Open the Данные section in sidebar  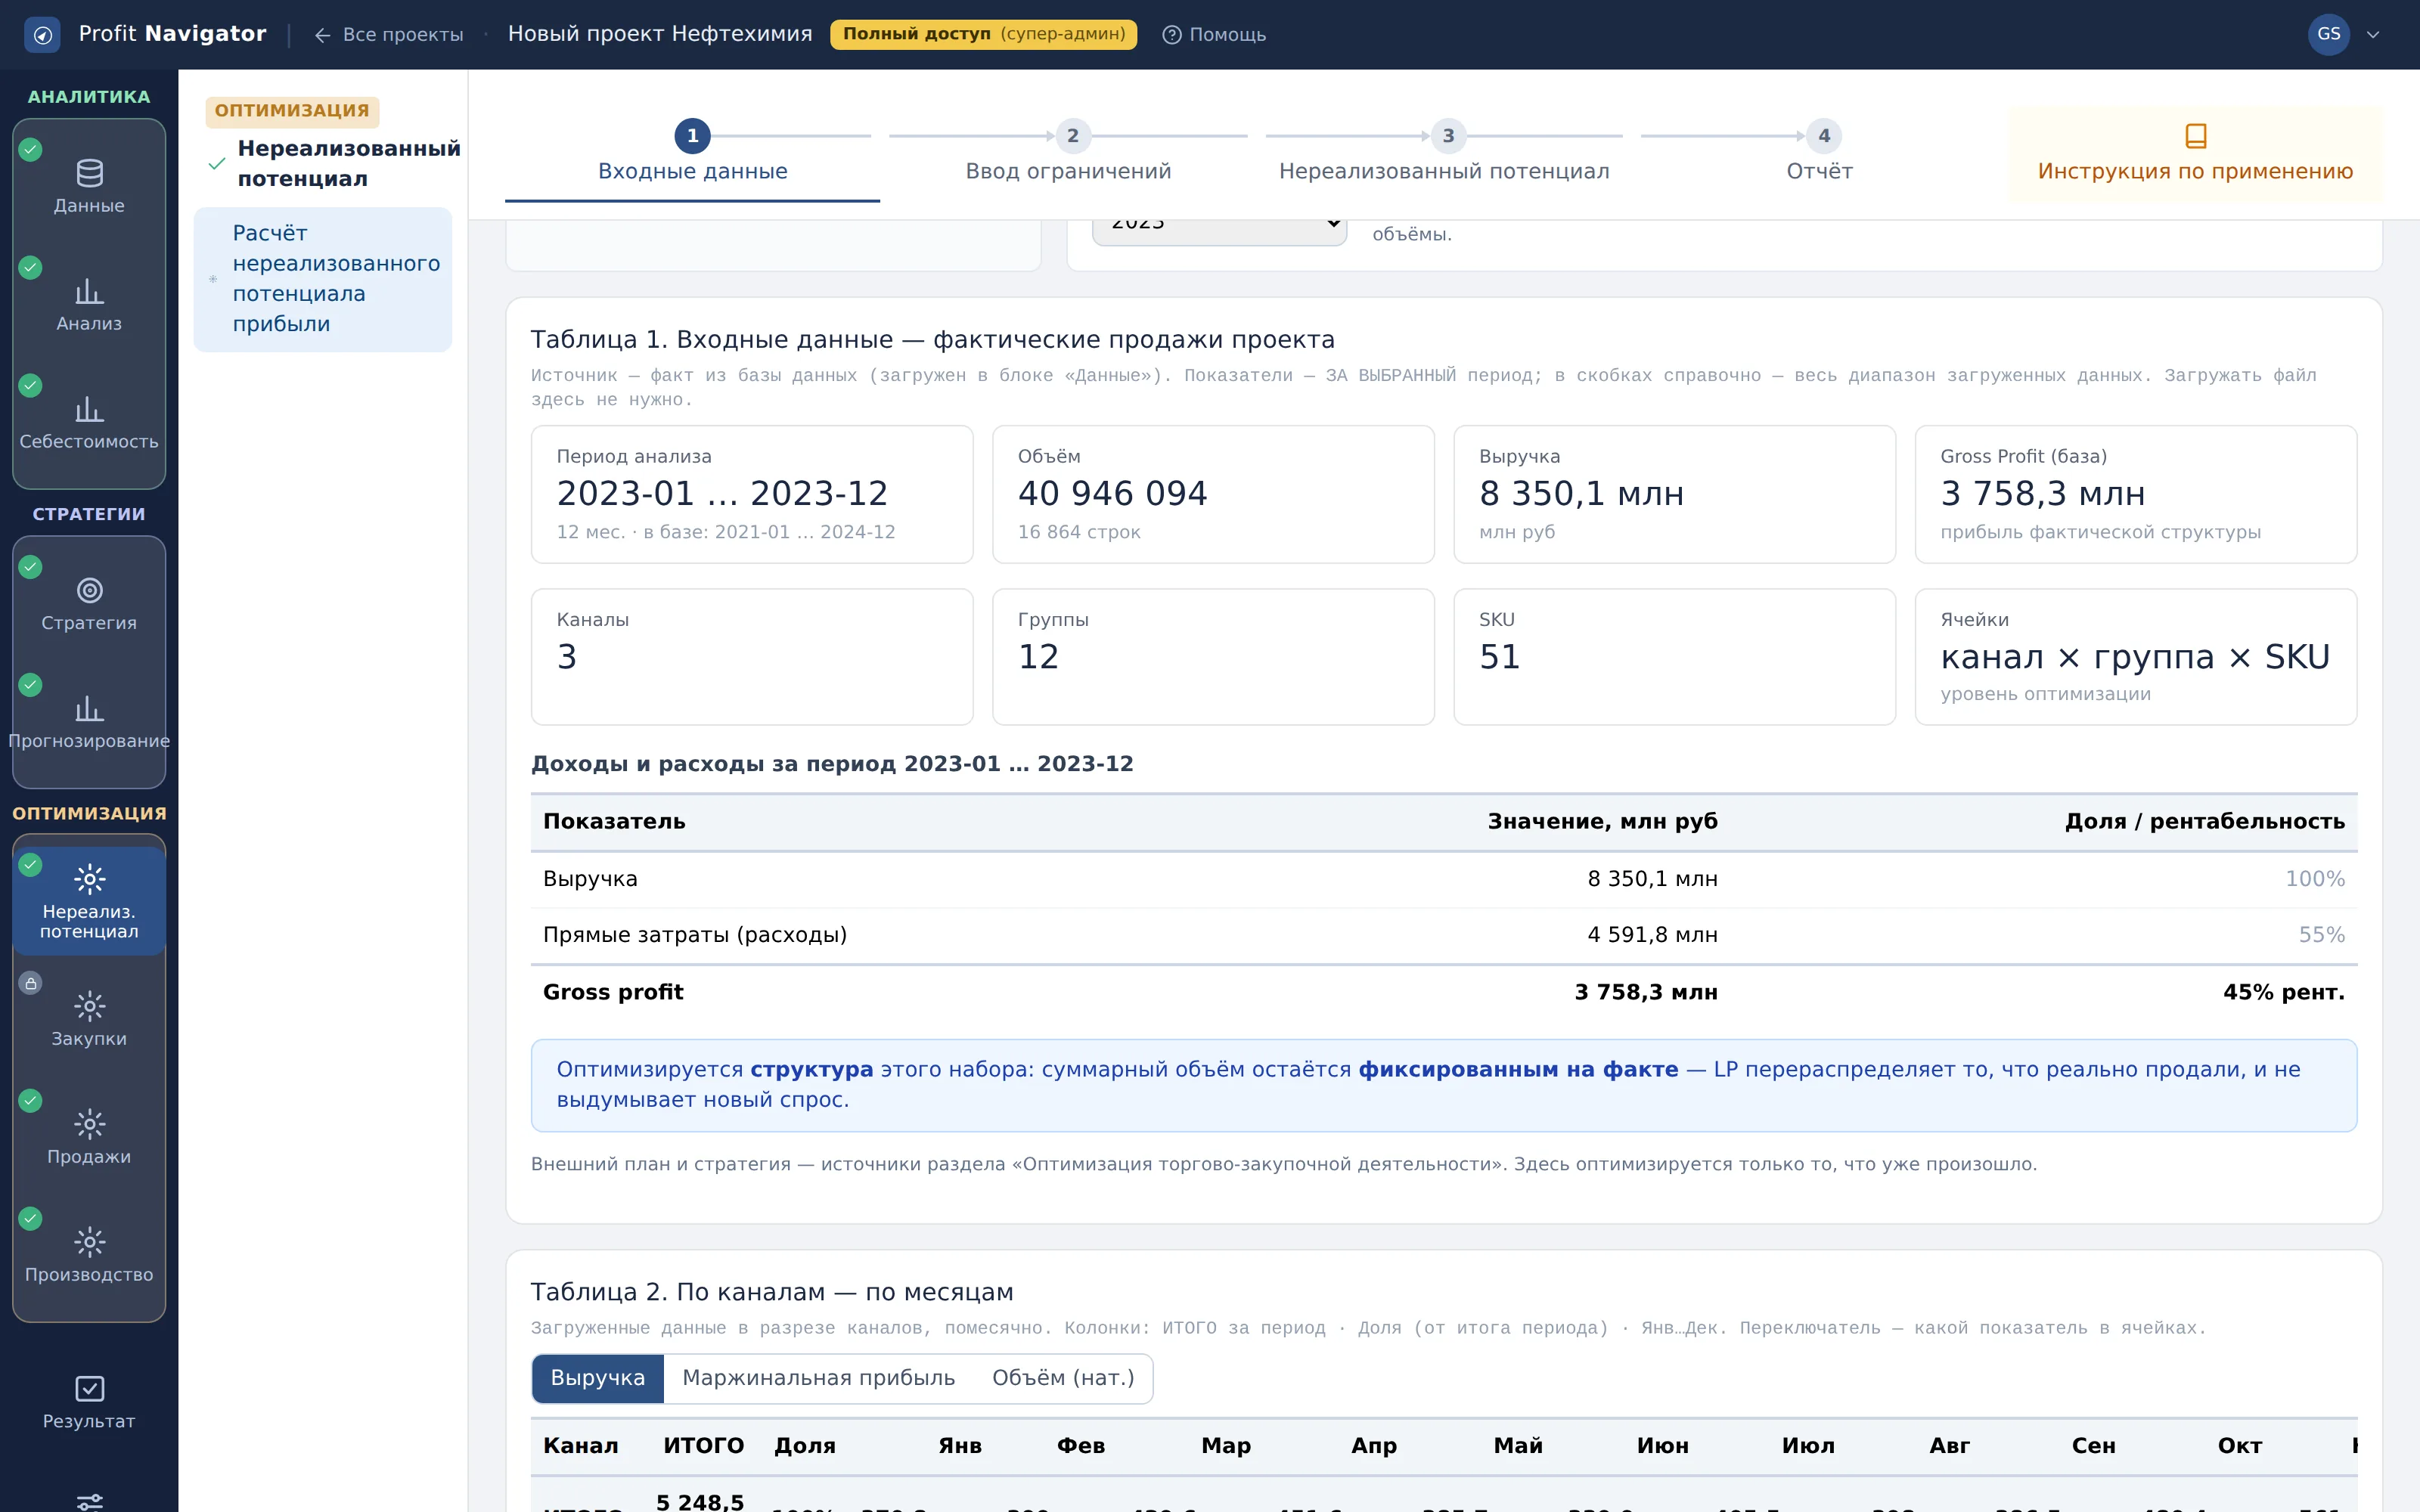pyautogui.click(x=89, y=187)
